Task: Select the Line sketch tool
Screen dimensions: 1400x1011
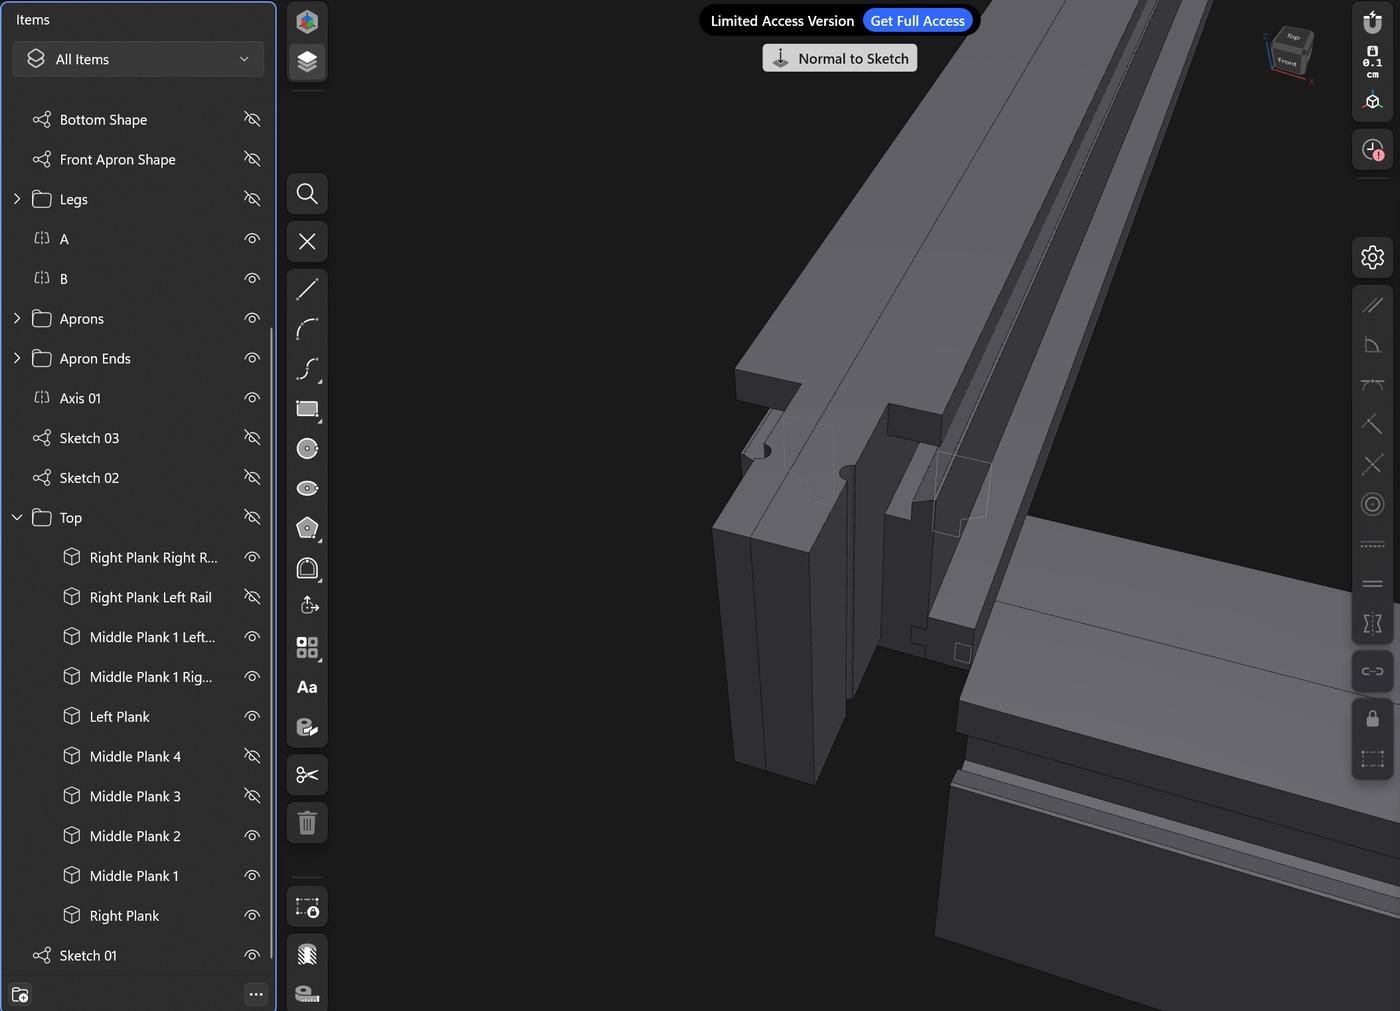Action: click(307, 289)
